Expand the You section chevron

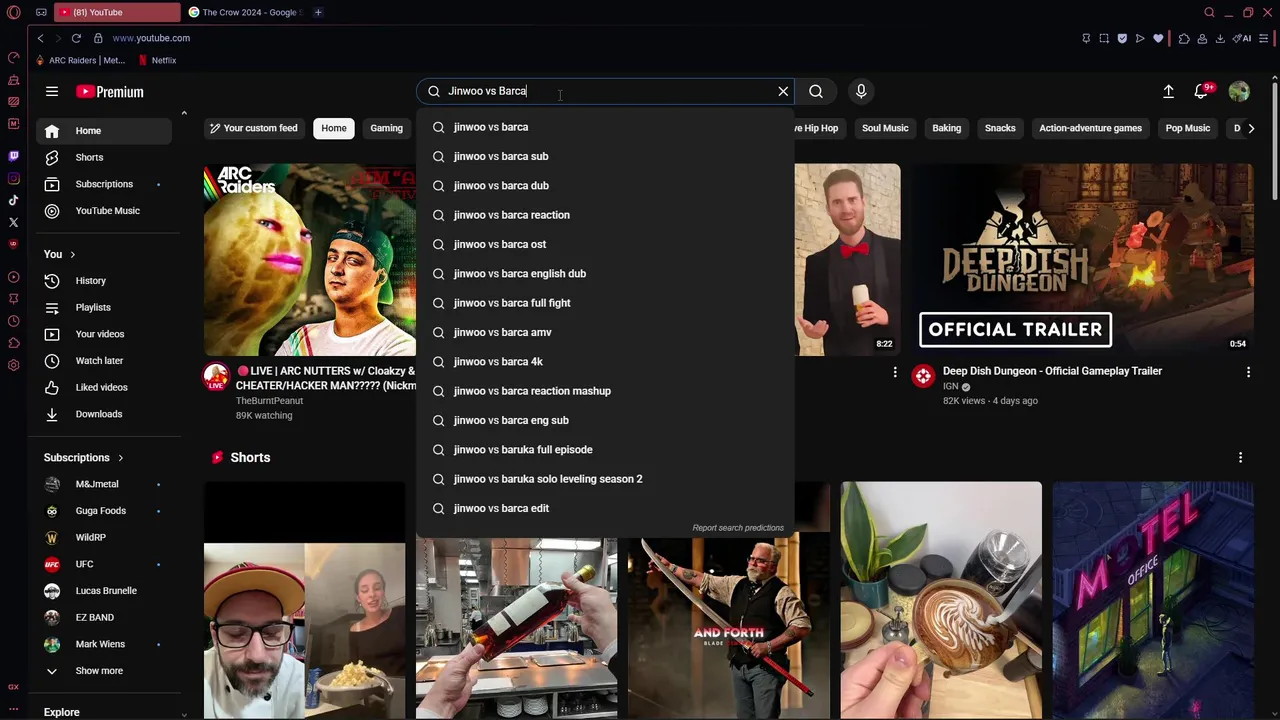[x=72, y=254]
